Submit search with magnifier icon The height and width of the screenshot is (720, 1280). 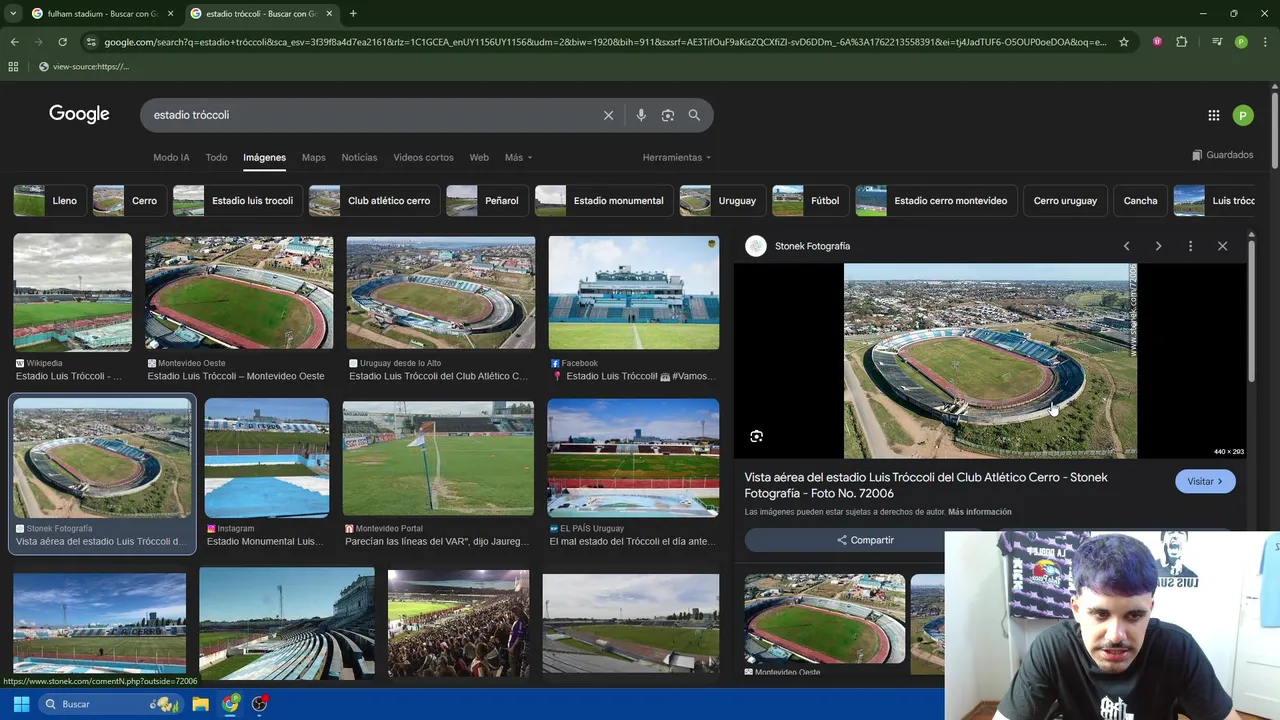694,115
